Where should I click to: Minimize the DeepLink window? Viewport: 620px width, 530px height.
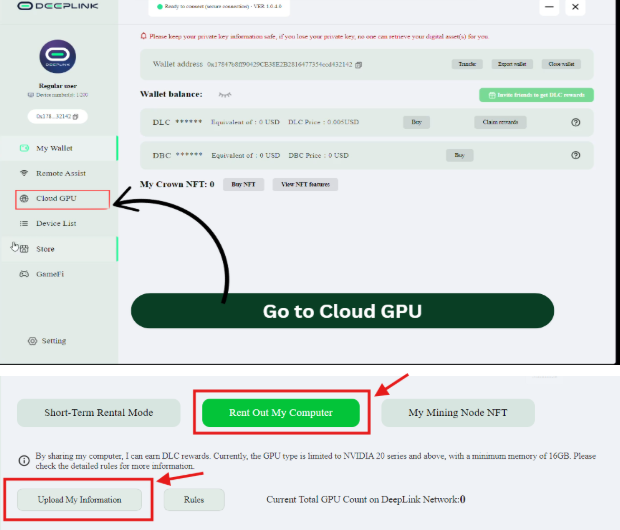[x=549, y=7]
